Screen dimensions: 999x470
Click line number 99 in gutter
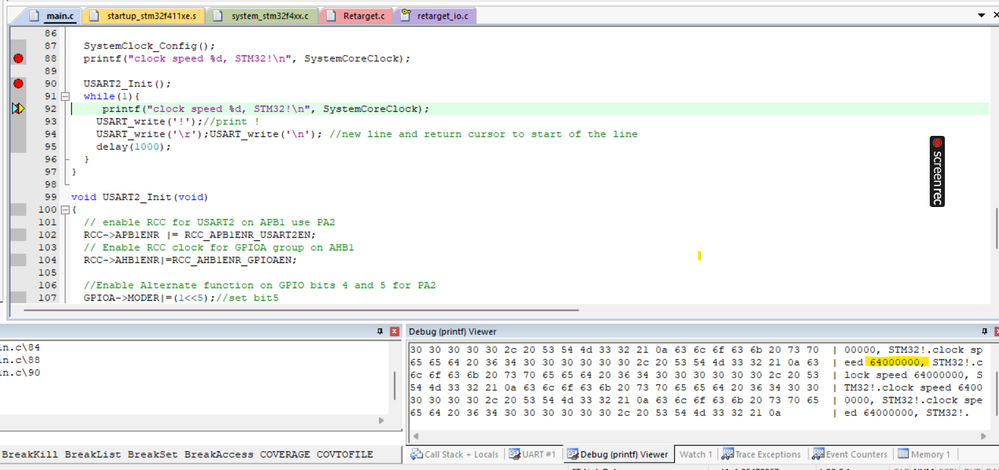[x=50, y=197]
